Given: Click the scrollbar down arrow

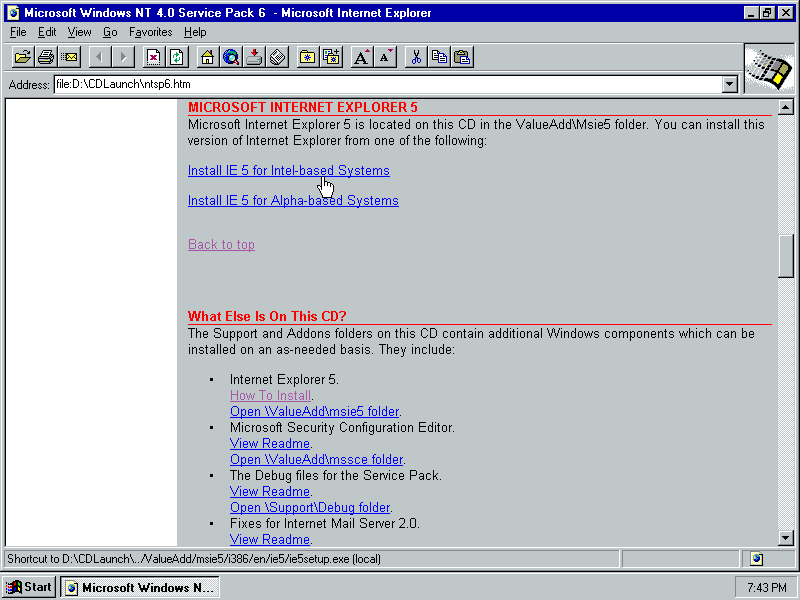Looking at the screenshot, I should 786,538.
